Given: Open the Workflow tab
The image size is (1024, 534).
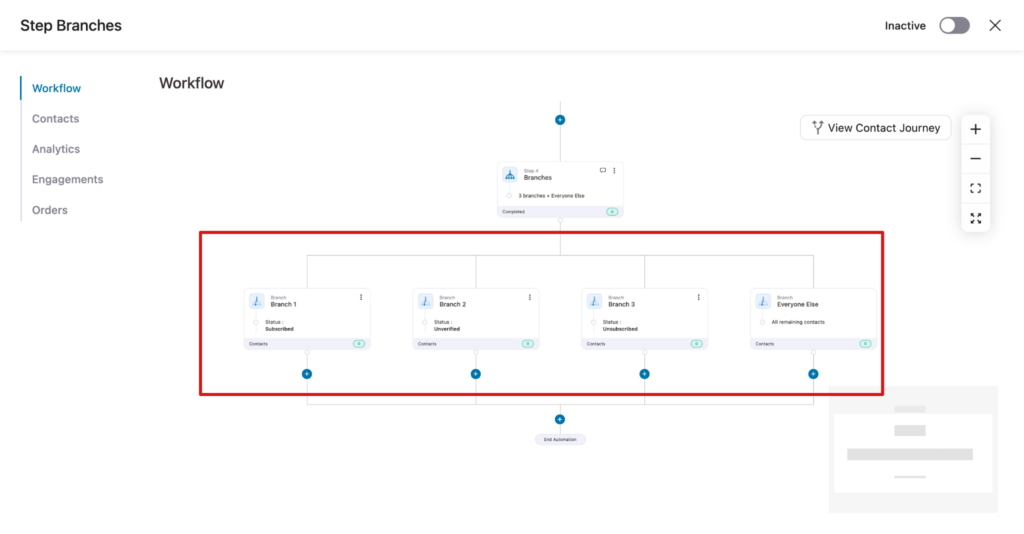Looking at the screenshot, I should [56, 88].
